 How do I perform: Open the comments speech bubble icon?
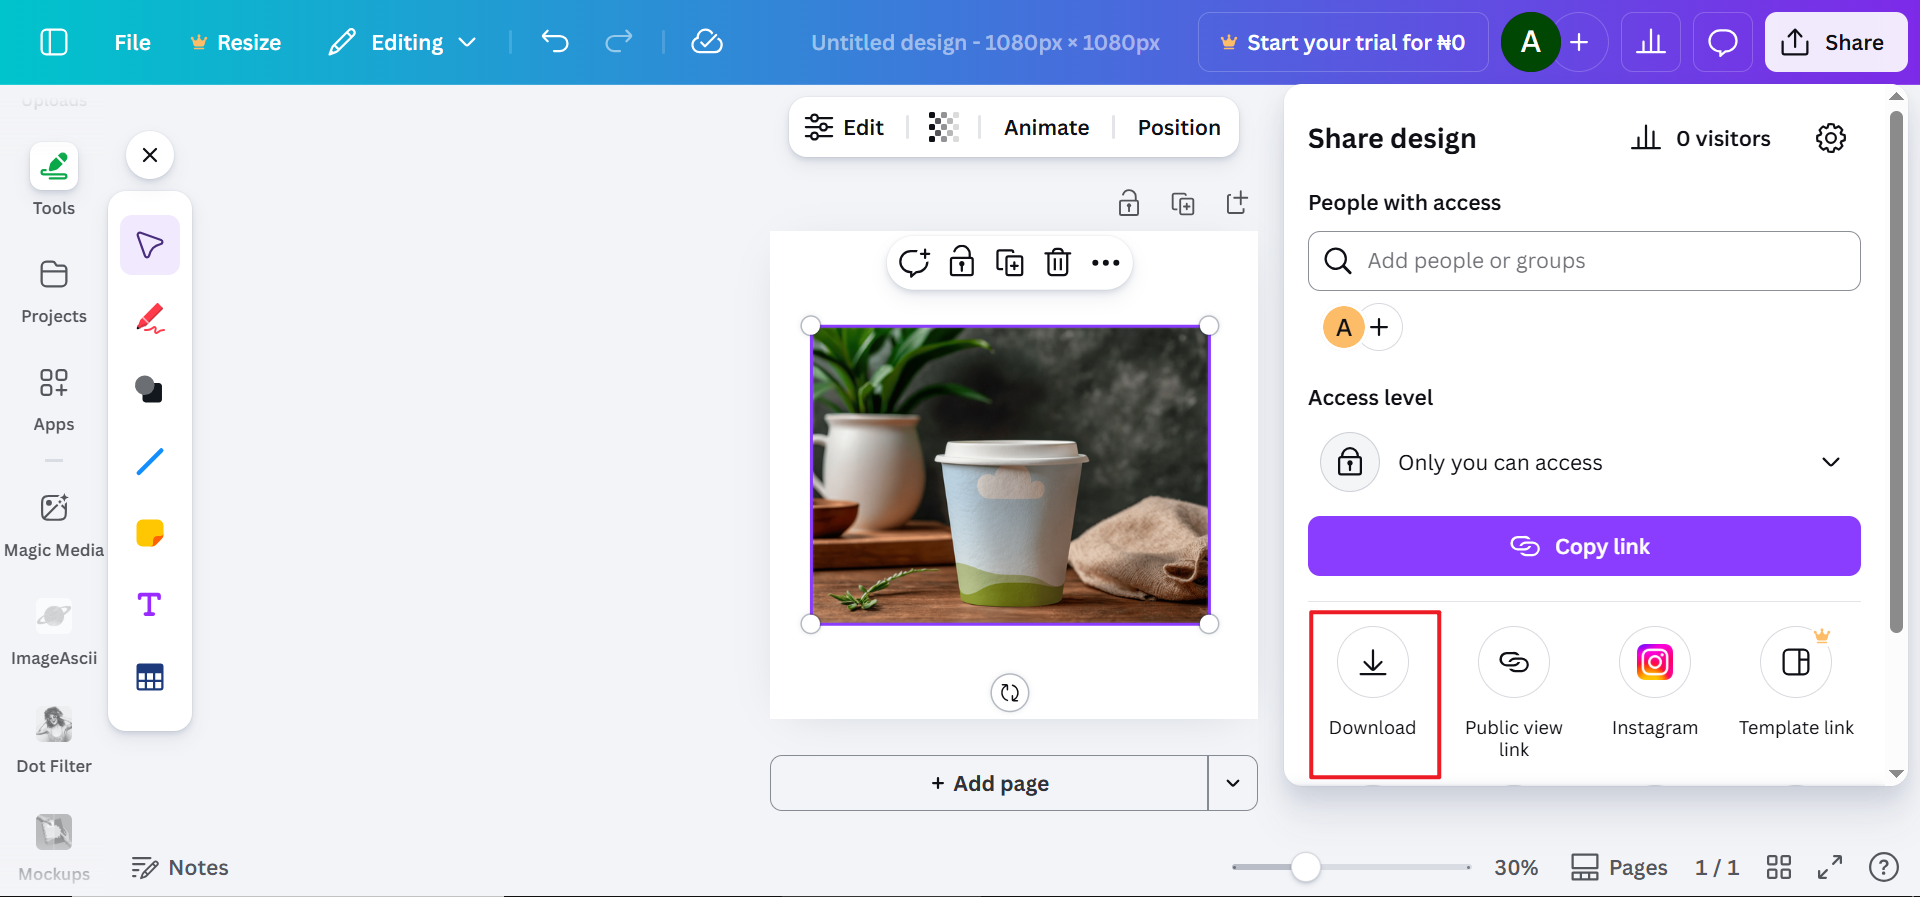[1723, 42]
